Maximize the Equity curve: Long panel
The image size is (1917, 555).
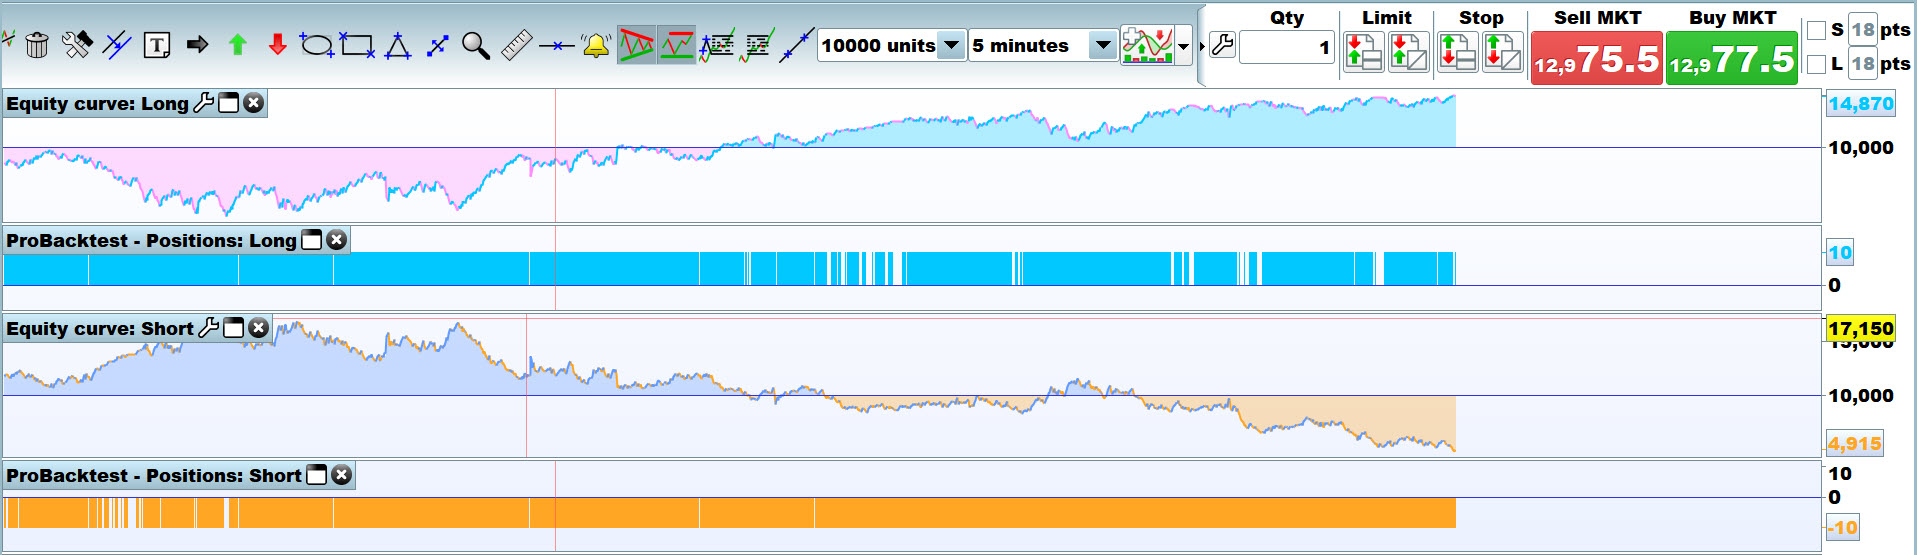point(229,103)
